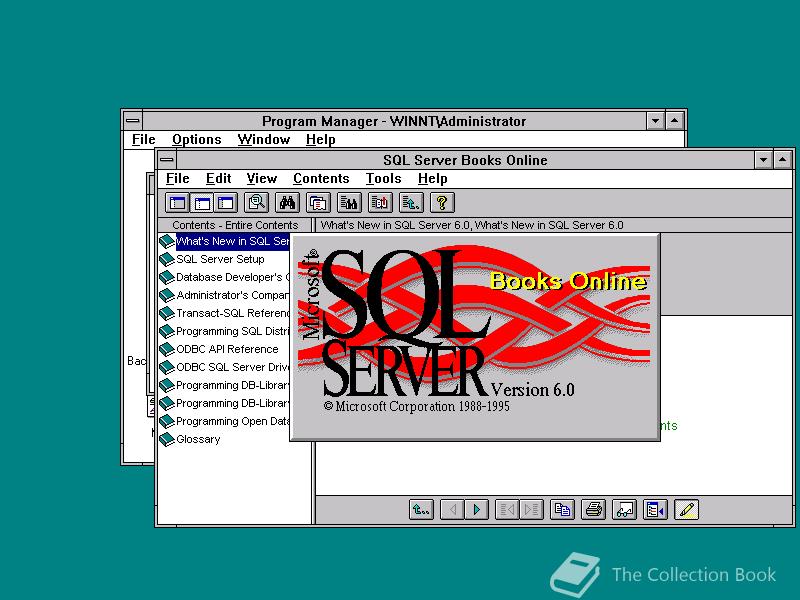Viewport: 800px width, 600px height.
Task: Click the book icon beside ODBC API Reference
Action: (x=166, y=349)
